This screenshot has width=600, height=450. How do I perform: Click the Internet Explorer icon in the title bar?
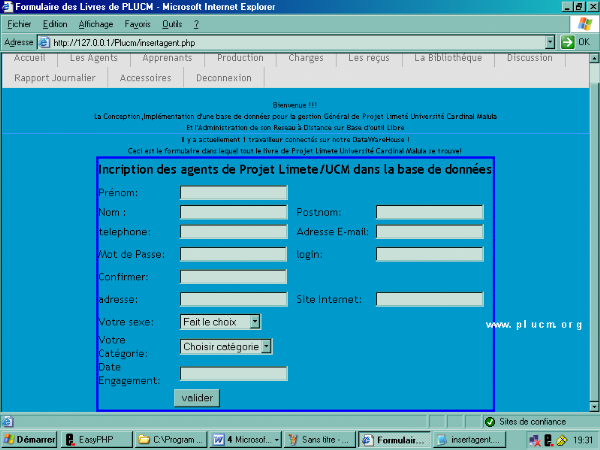(7, 7)
